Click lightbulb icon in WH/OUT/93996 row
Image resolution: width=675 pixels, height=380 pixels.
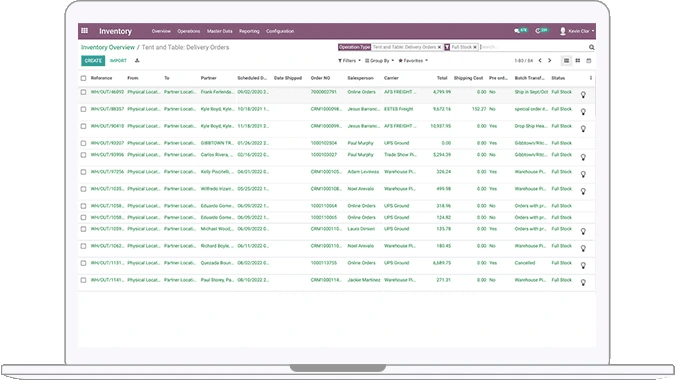(x=583, y=158)
